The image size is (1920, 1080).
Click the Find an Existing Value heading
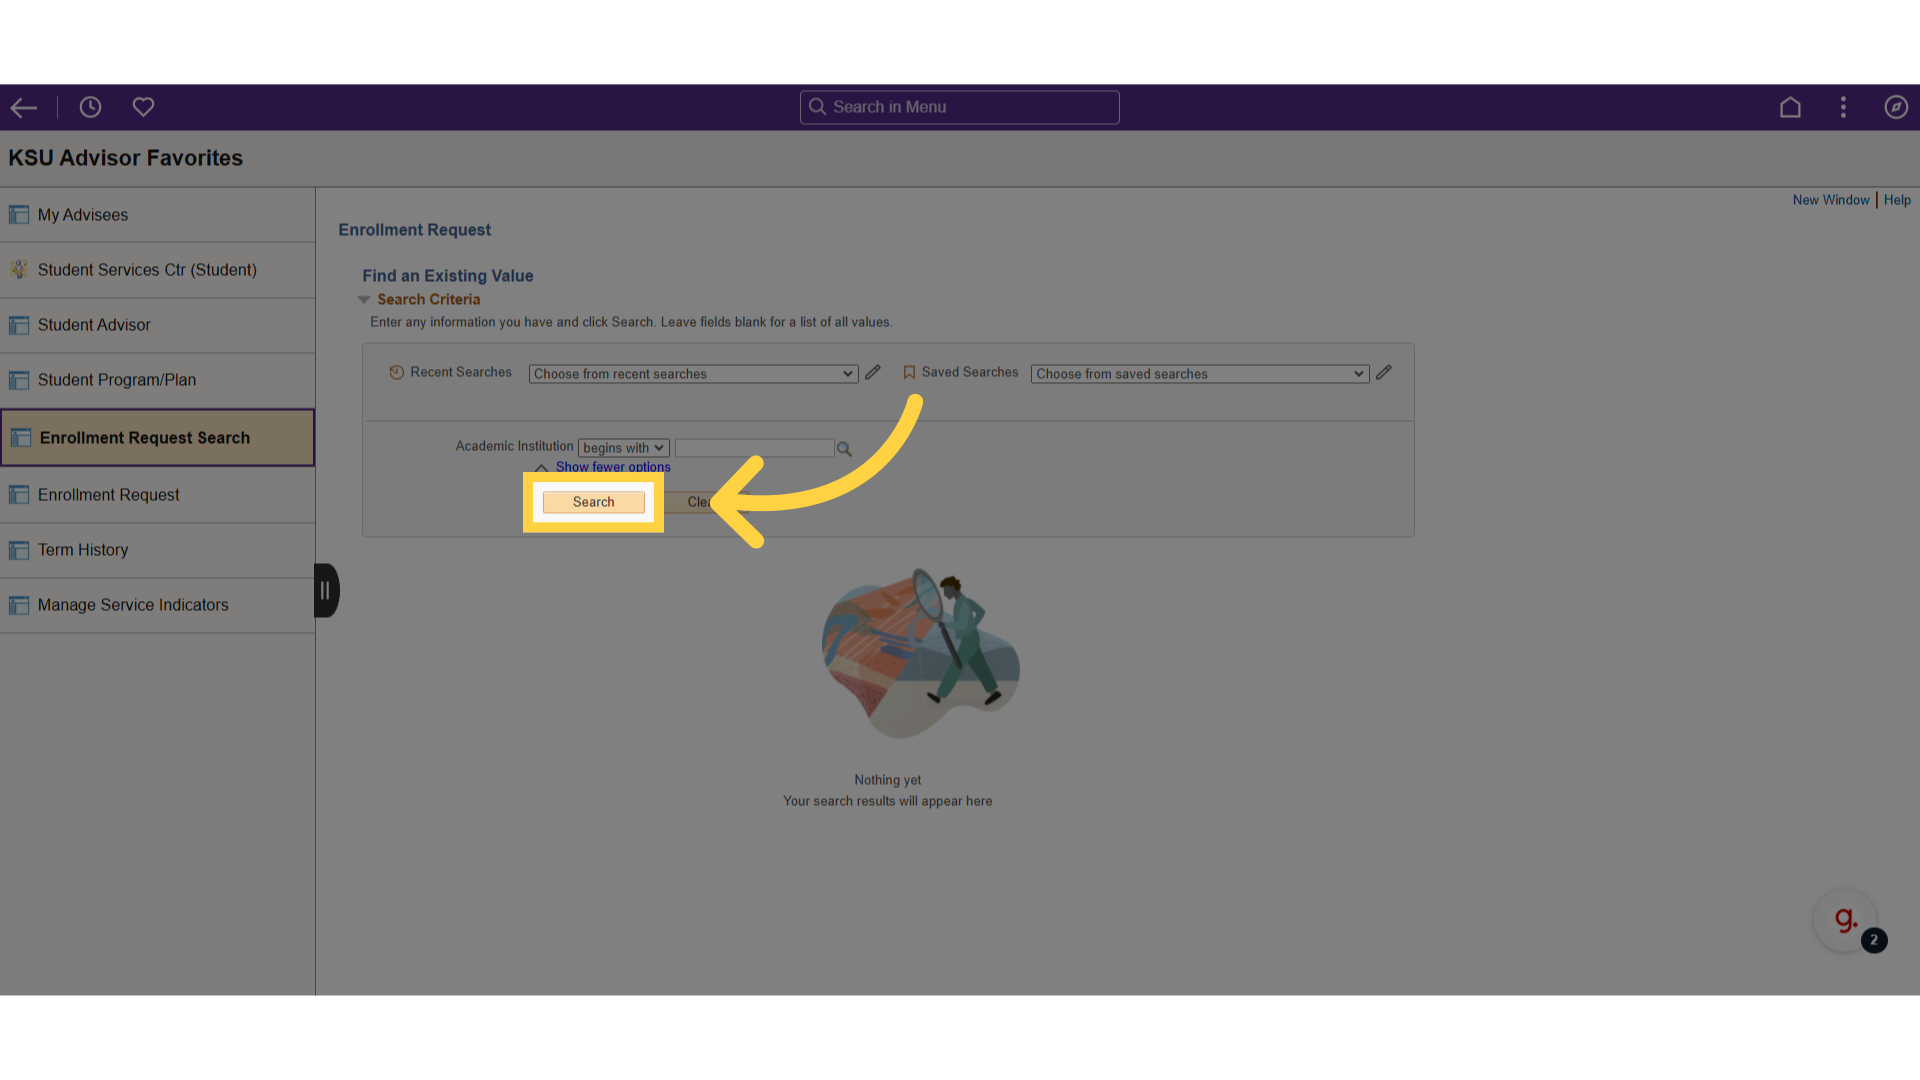(448, 276)
